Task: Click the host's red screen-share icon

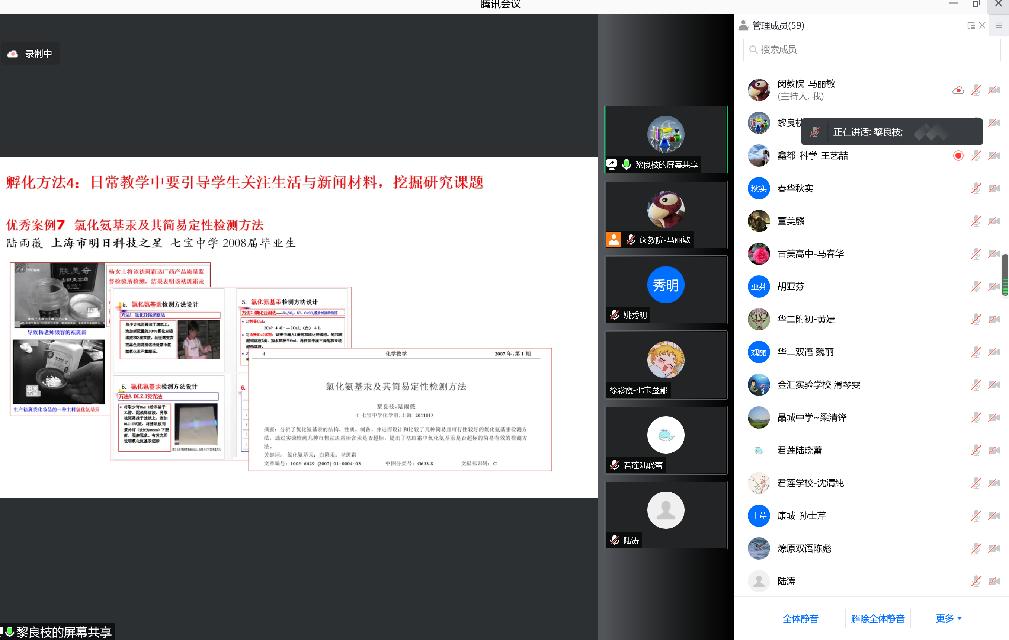Action: coord(958,90)
